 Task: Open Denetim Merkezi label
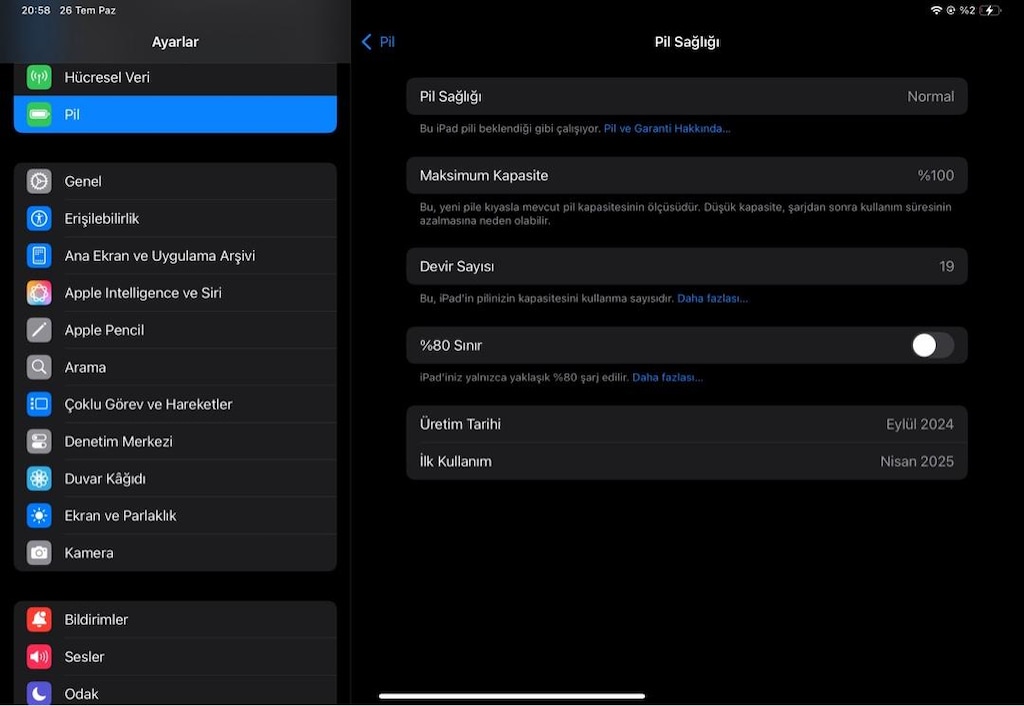[118, 441]
